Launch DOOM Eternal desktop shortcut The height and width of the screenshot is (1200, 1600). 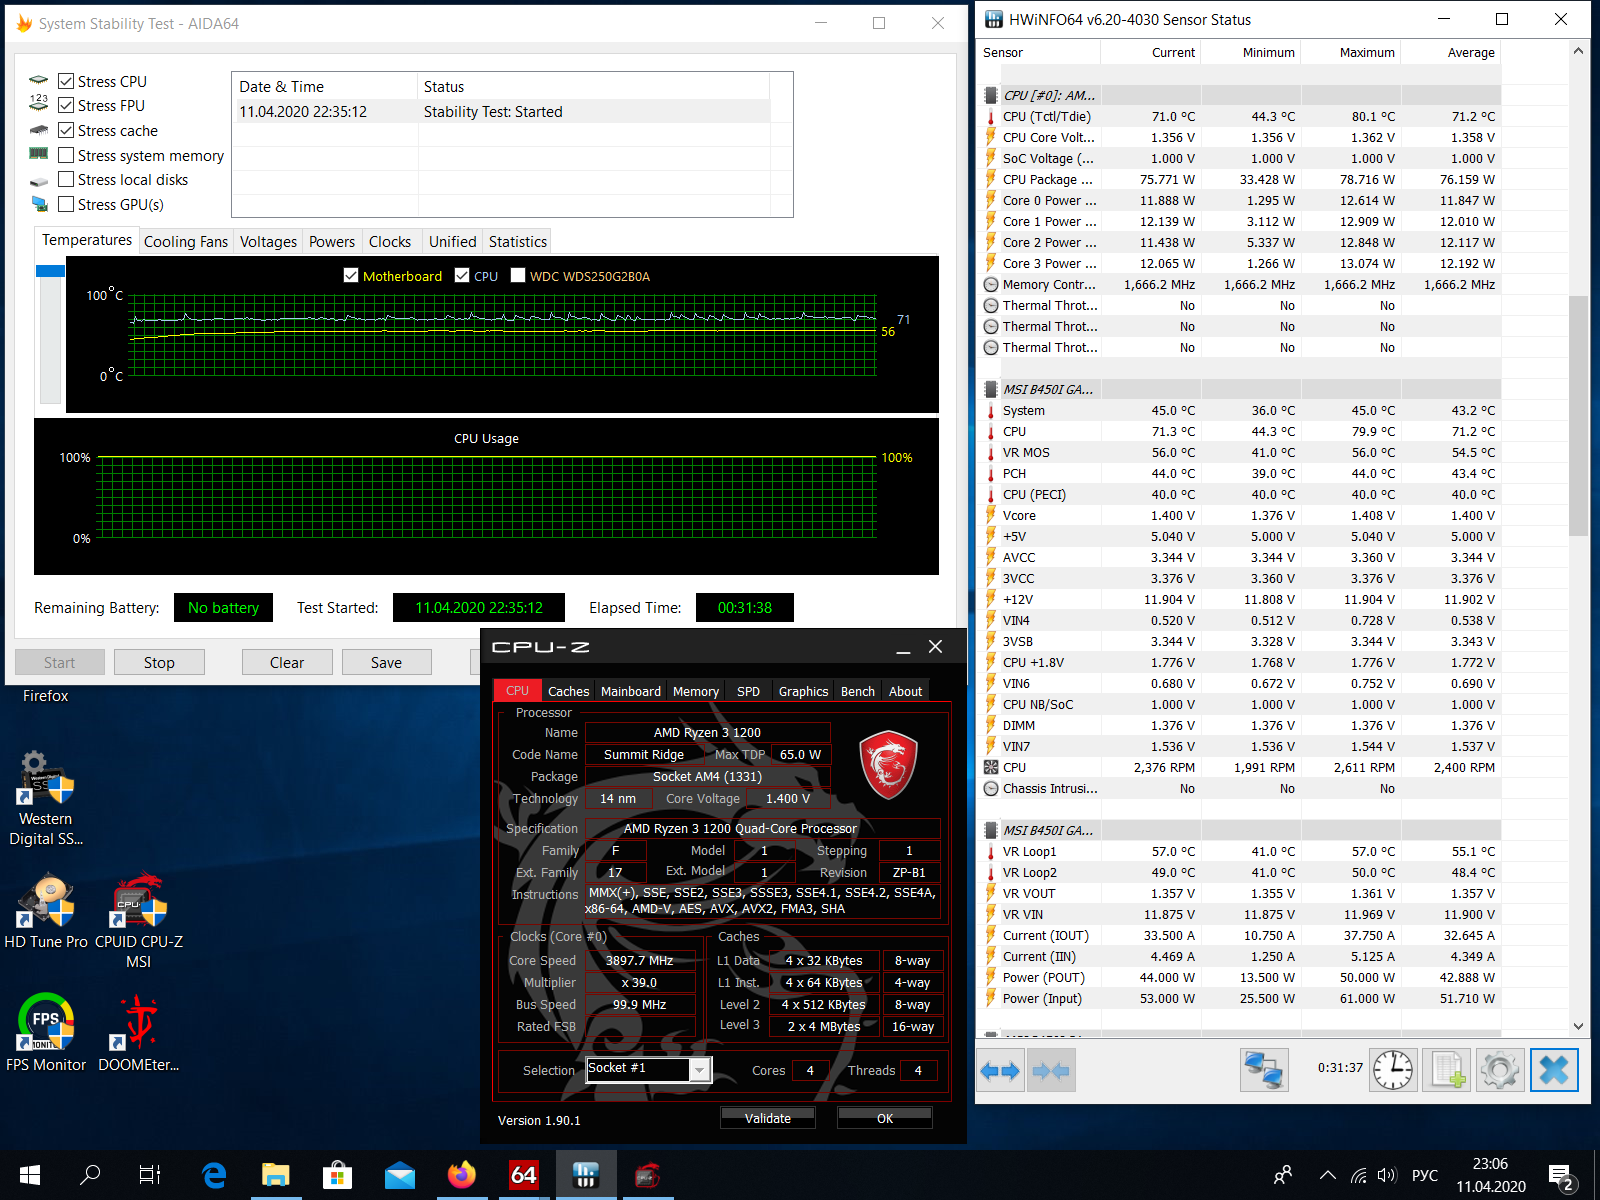[139, 1032]
